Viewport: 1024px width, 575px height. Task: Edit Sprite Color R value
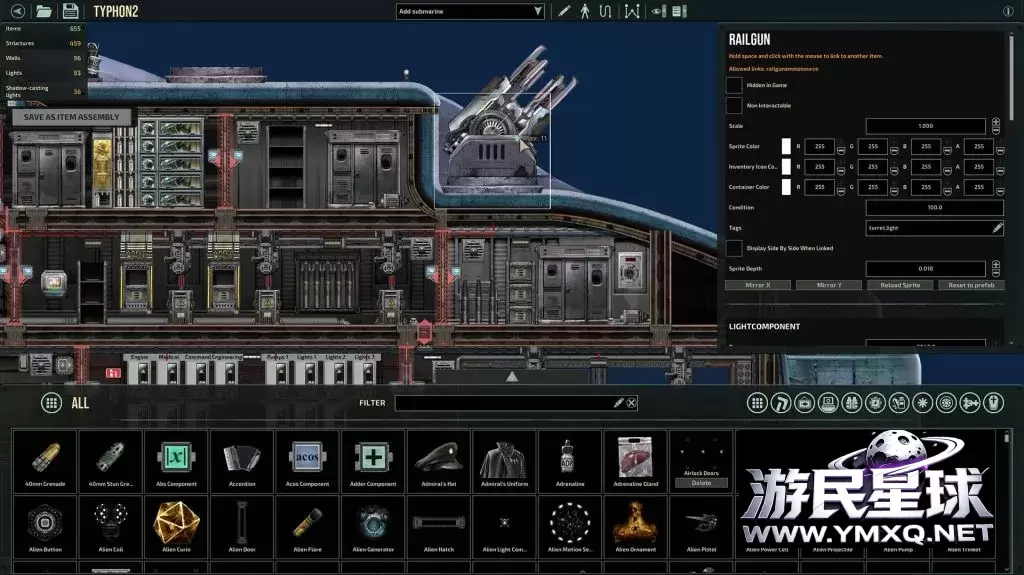point(820,146)
